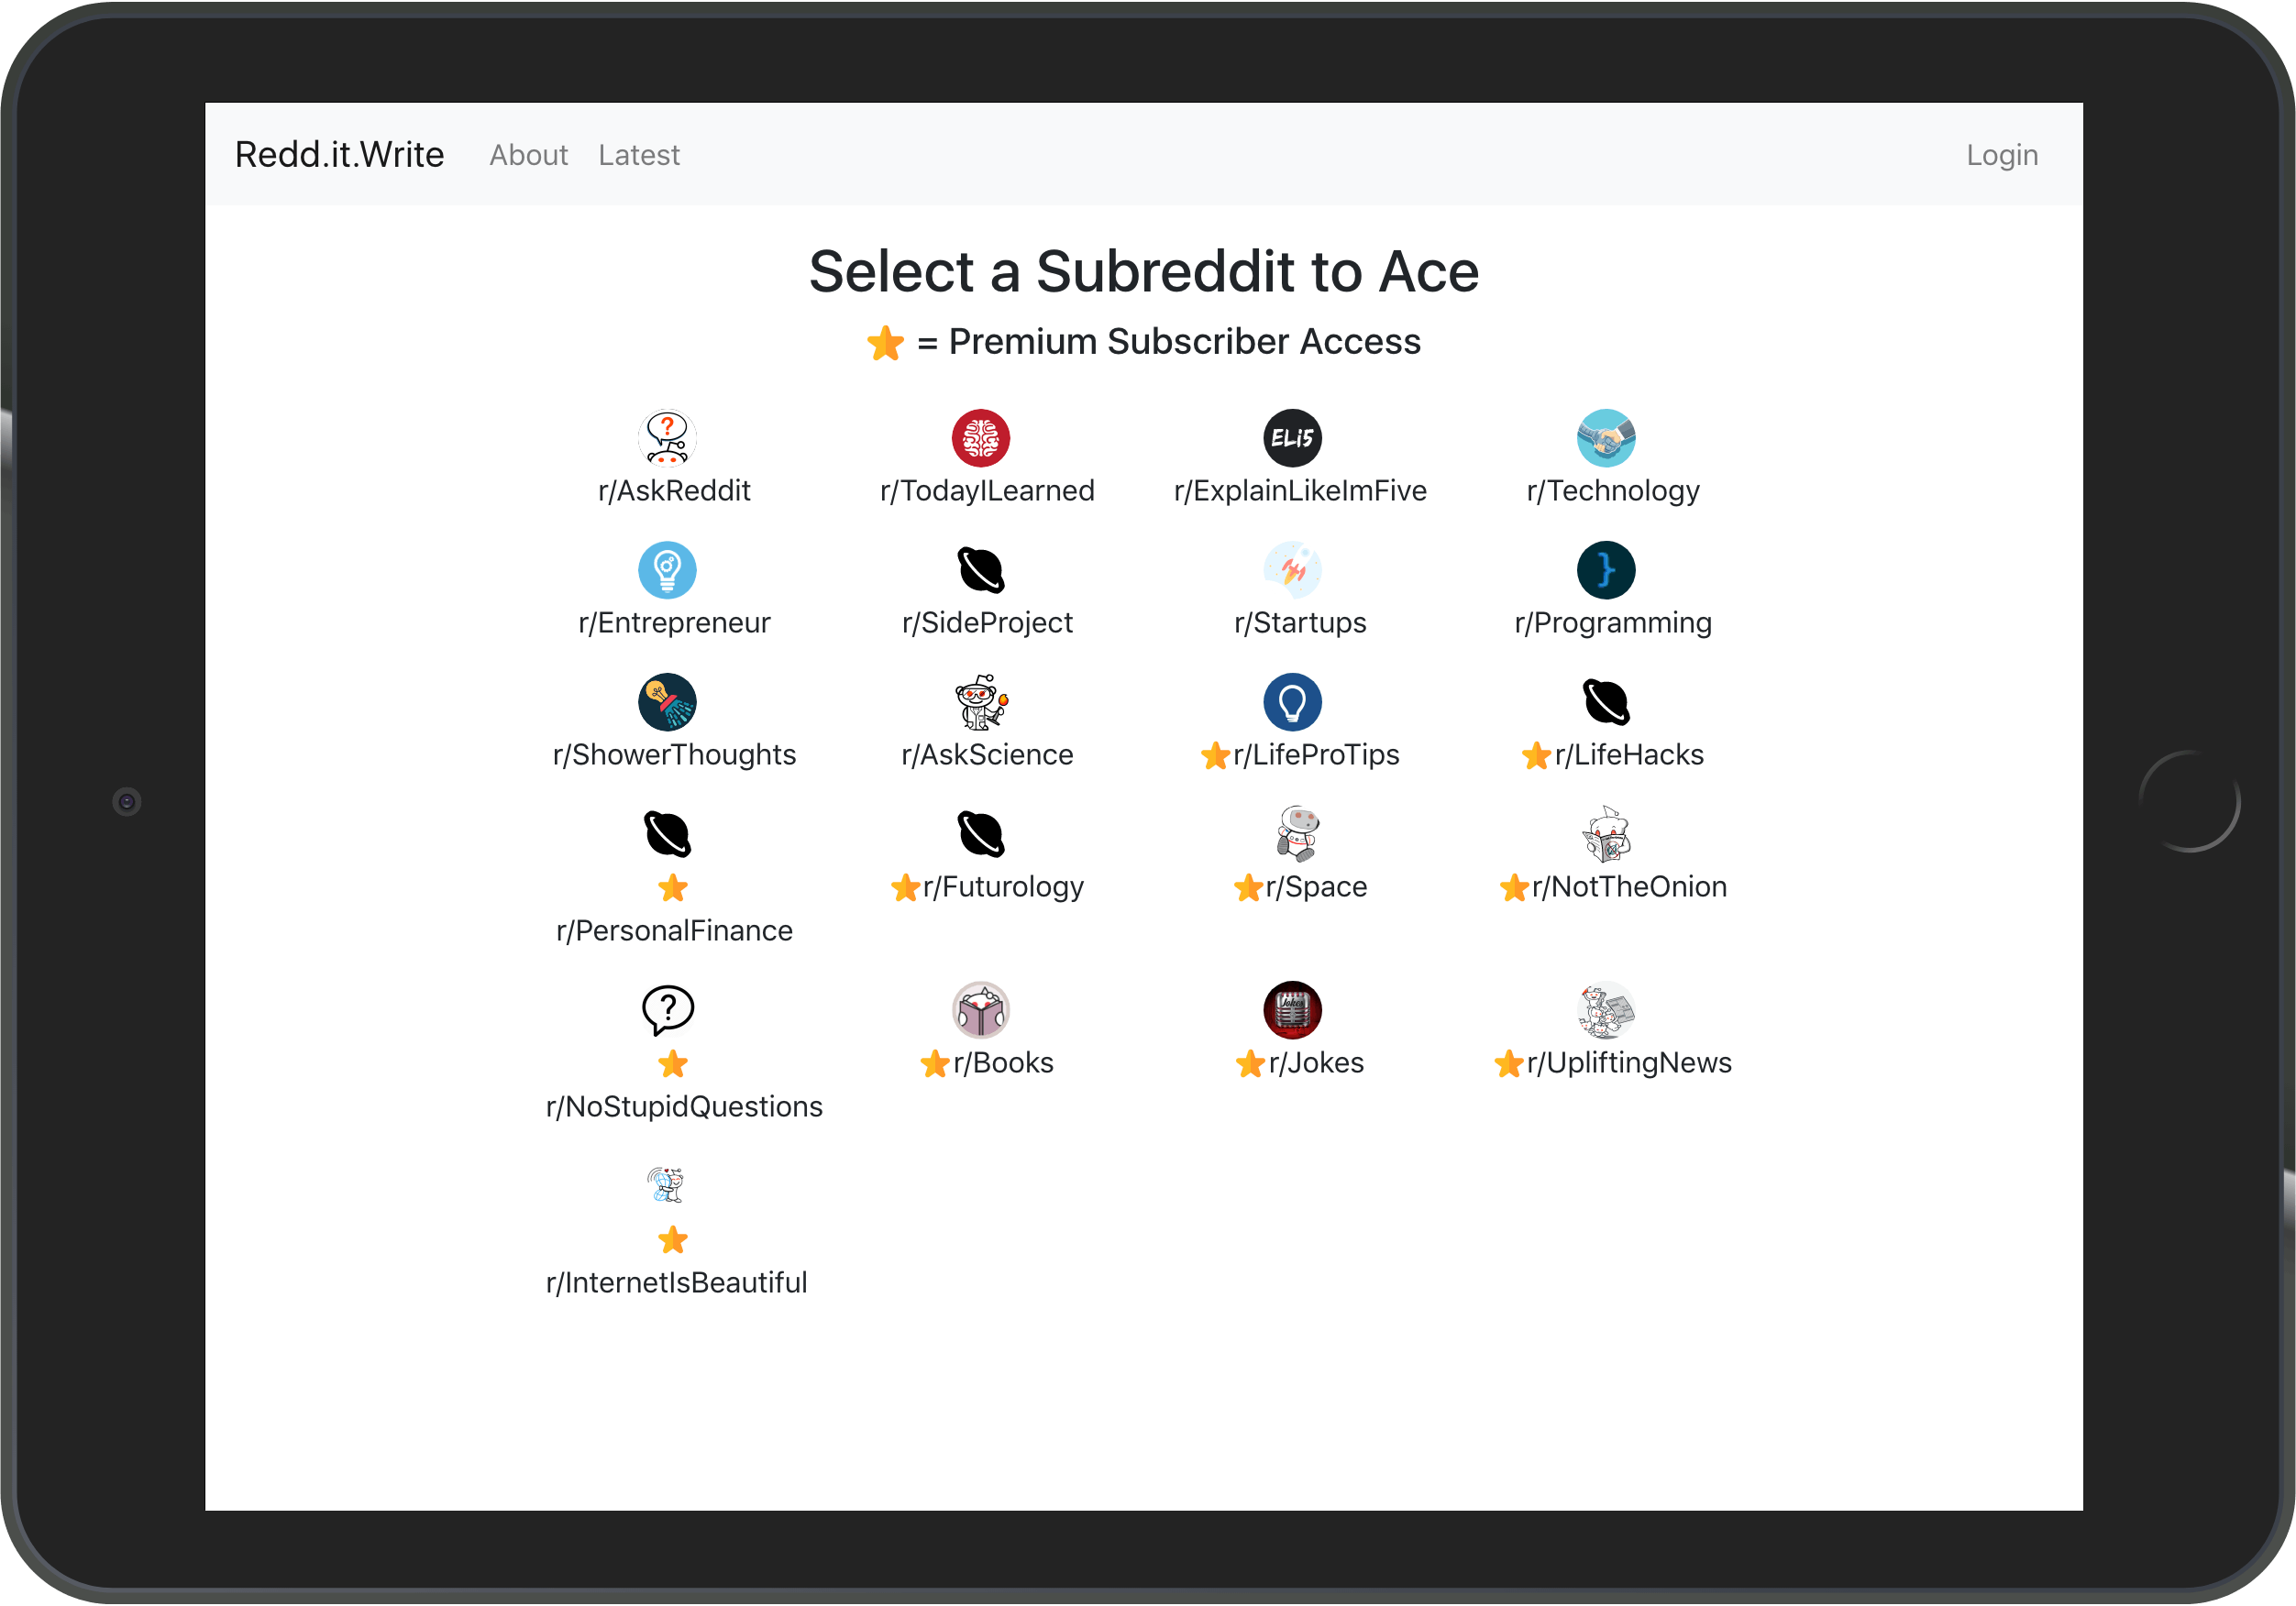Open the r/NotTheOnion newspaper reader icon
This screenshot has width=2296, height=1606.
tap(1606, 834)
